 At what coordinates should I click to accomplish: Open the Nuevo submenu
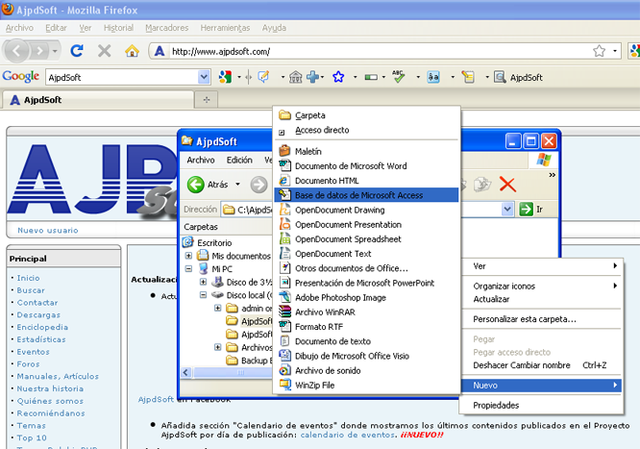pyautogui.click(x=542, y=385)
